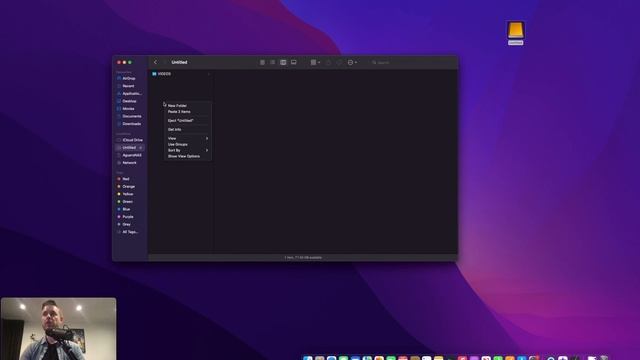Viewport: 640px width, 360px height.
Task: Open Applications in the Finder sidebar
Action: point(131,93)
